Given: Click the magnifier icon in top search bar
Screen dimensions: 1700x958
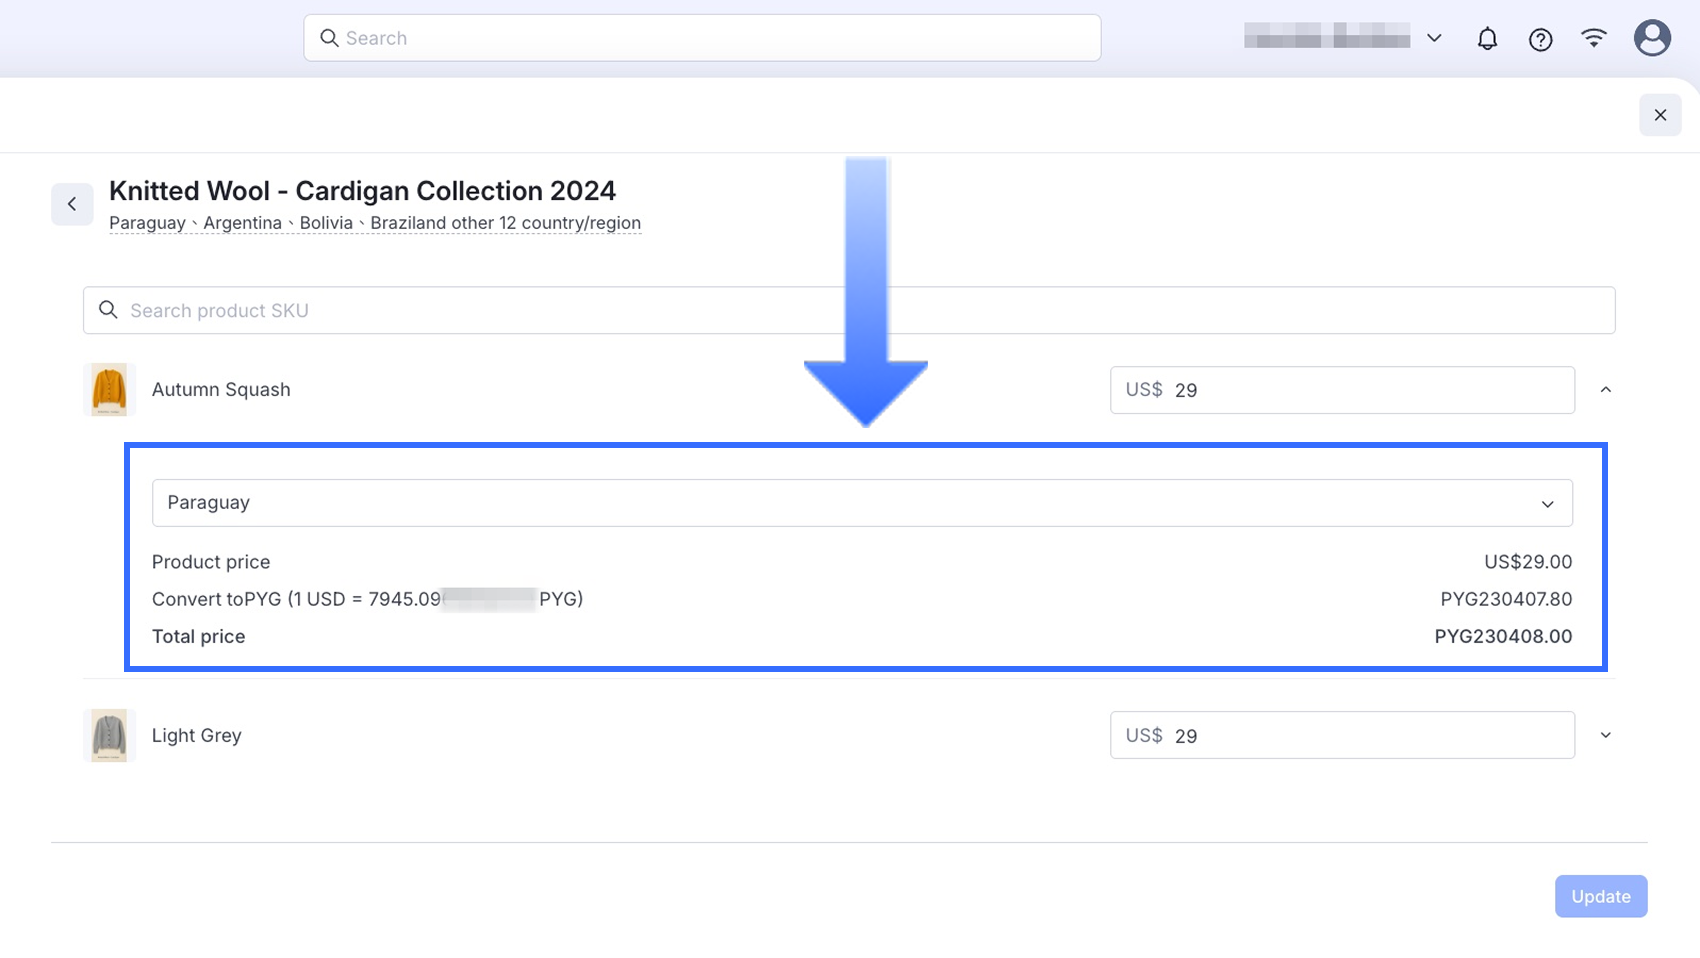Looking at the screenshot, I should [x=329, y=38].
